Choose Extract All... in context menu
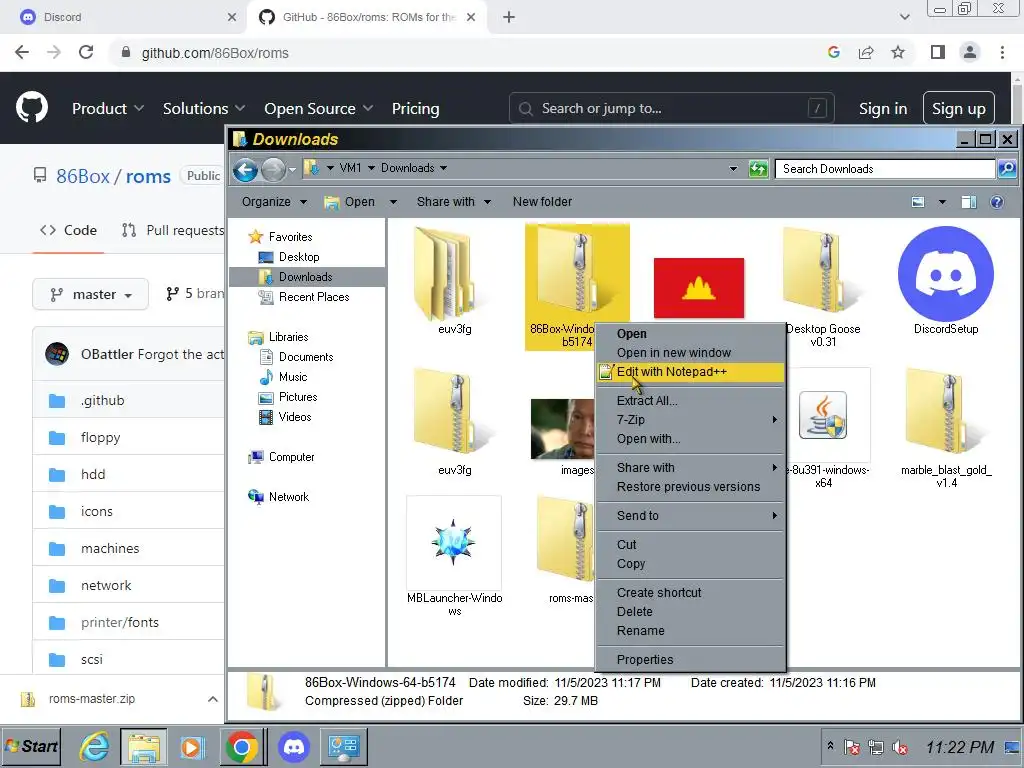This screenshot has height=768, width=1024. tap(690, 401)
